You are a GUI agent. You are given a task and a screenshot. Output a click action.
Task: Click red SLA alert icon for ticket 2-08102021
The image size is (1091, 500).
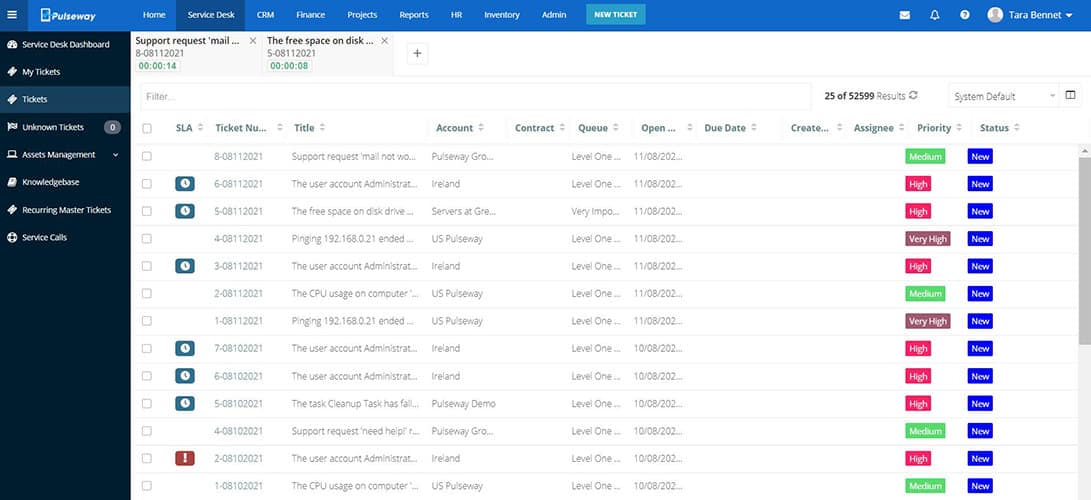click(x=184, y=458)
